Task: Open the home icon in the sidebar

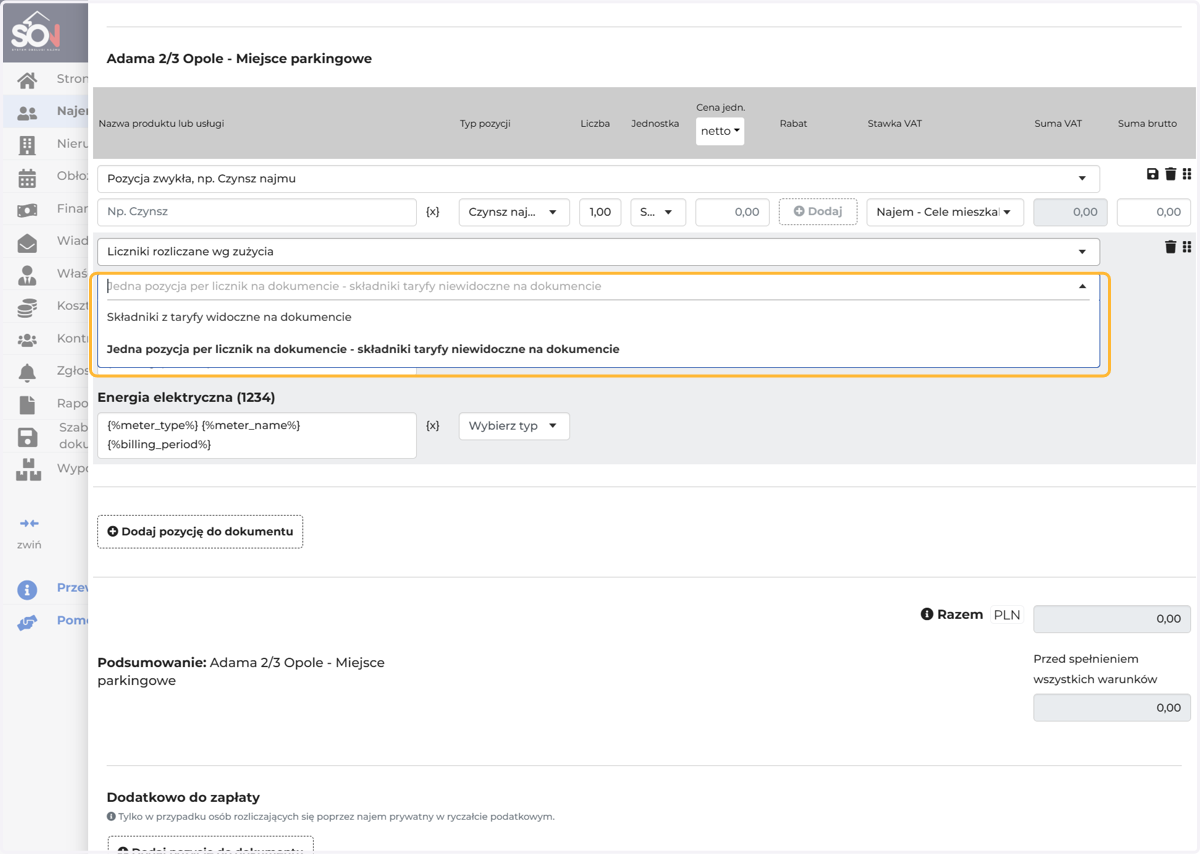Action: (27, 80)
